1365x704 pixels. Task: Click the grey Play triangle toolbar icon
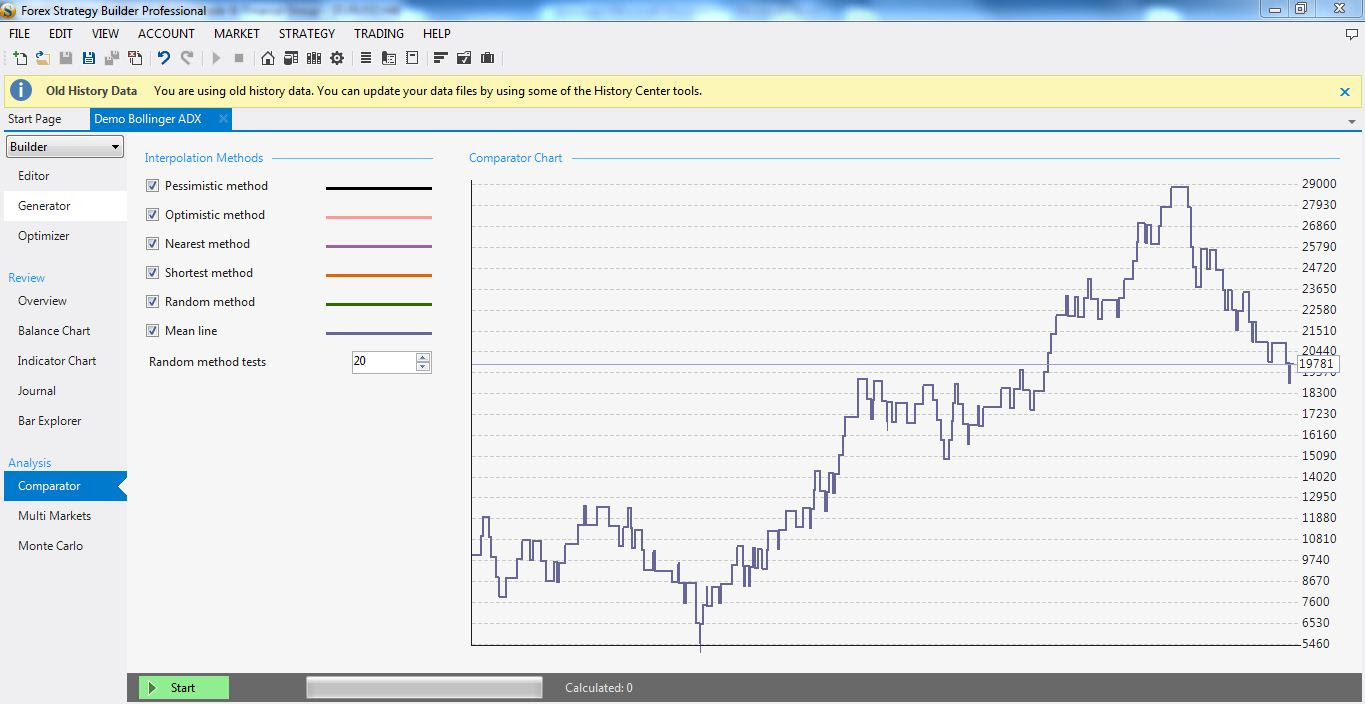(x=216, y=58)
